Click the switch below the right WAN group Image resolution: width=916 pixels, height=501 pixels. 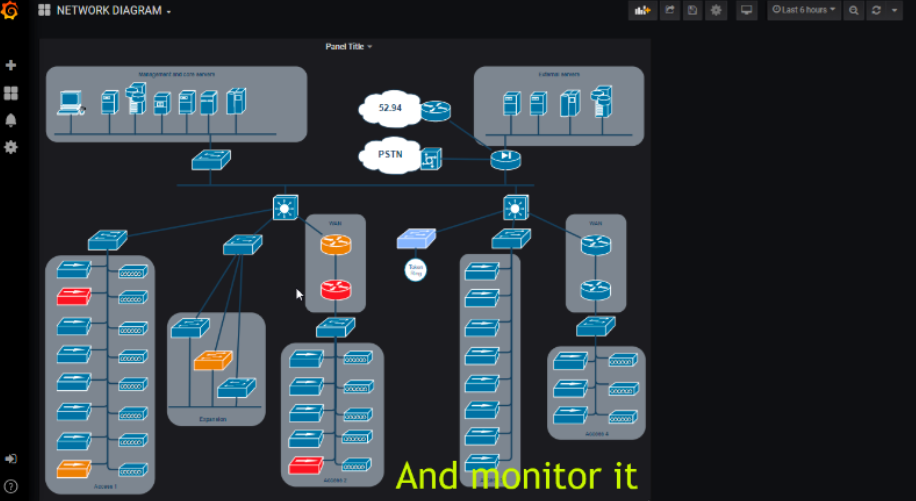point(595,326)
